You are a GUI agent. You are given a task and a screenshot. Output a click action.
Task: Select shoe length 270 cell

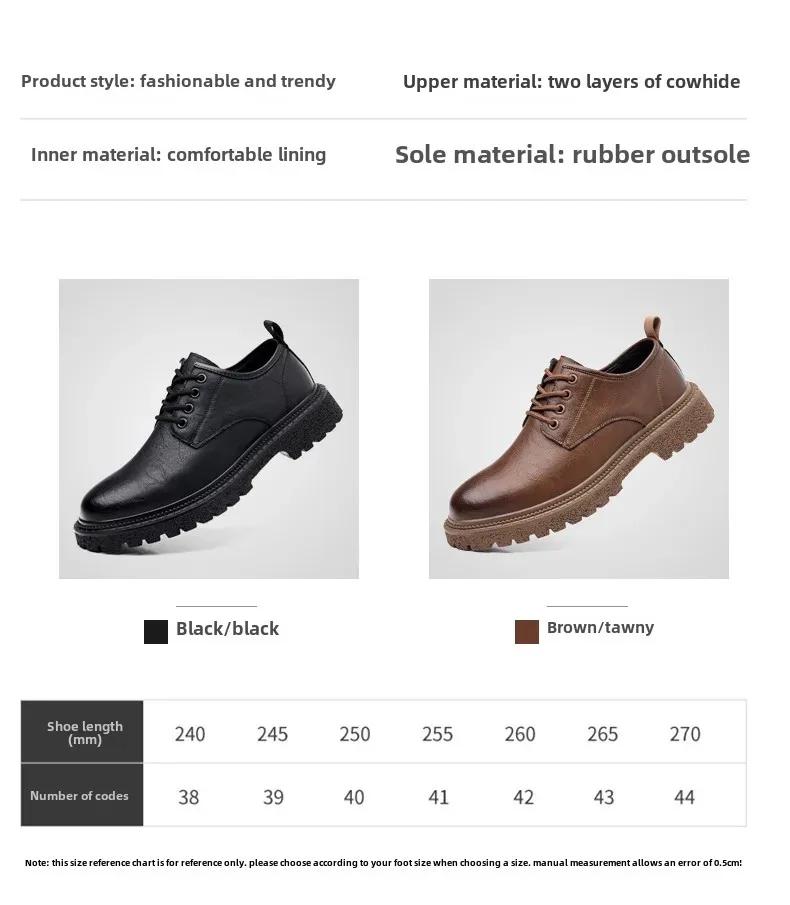[685, 734]
